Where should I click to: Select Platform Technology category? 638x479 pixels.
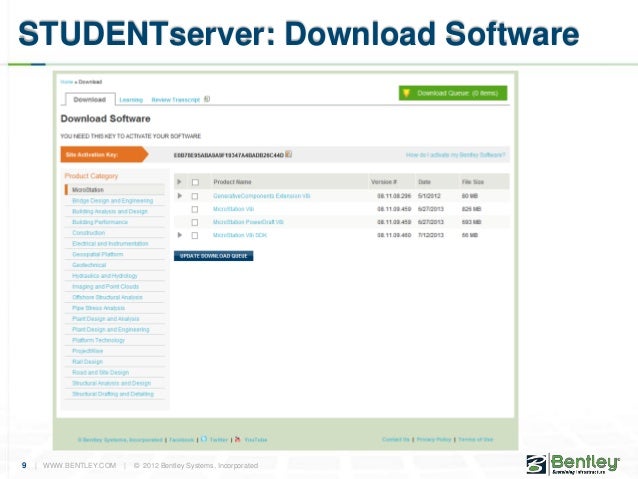(x=98, y=340)
